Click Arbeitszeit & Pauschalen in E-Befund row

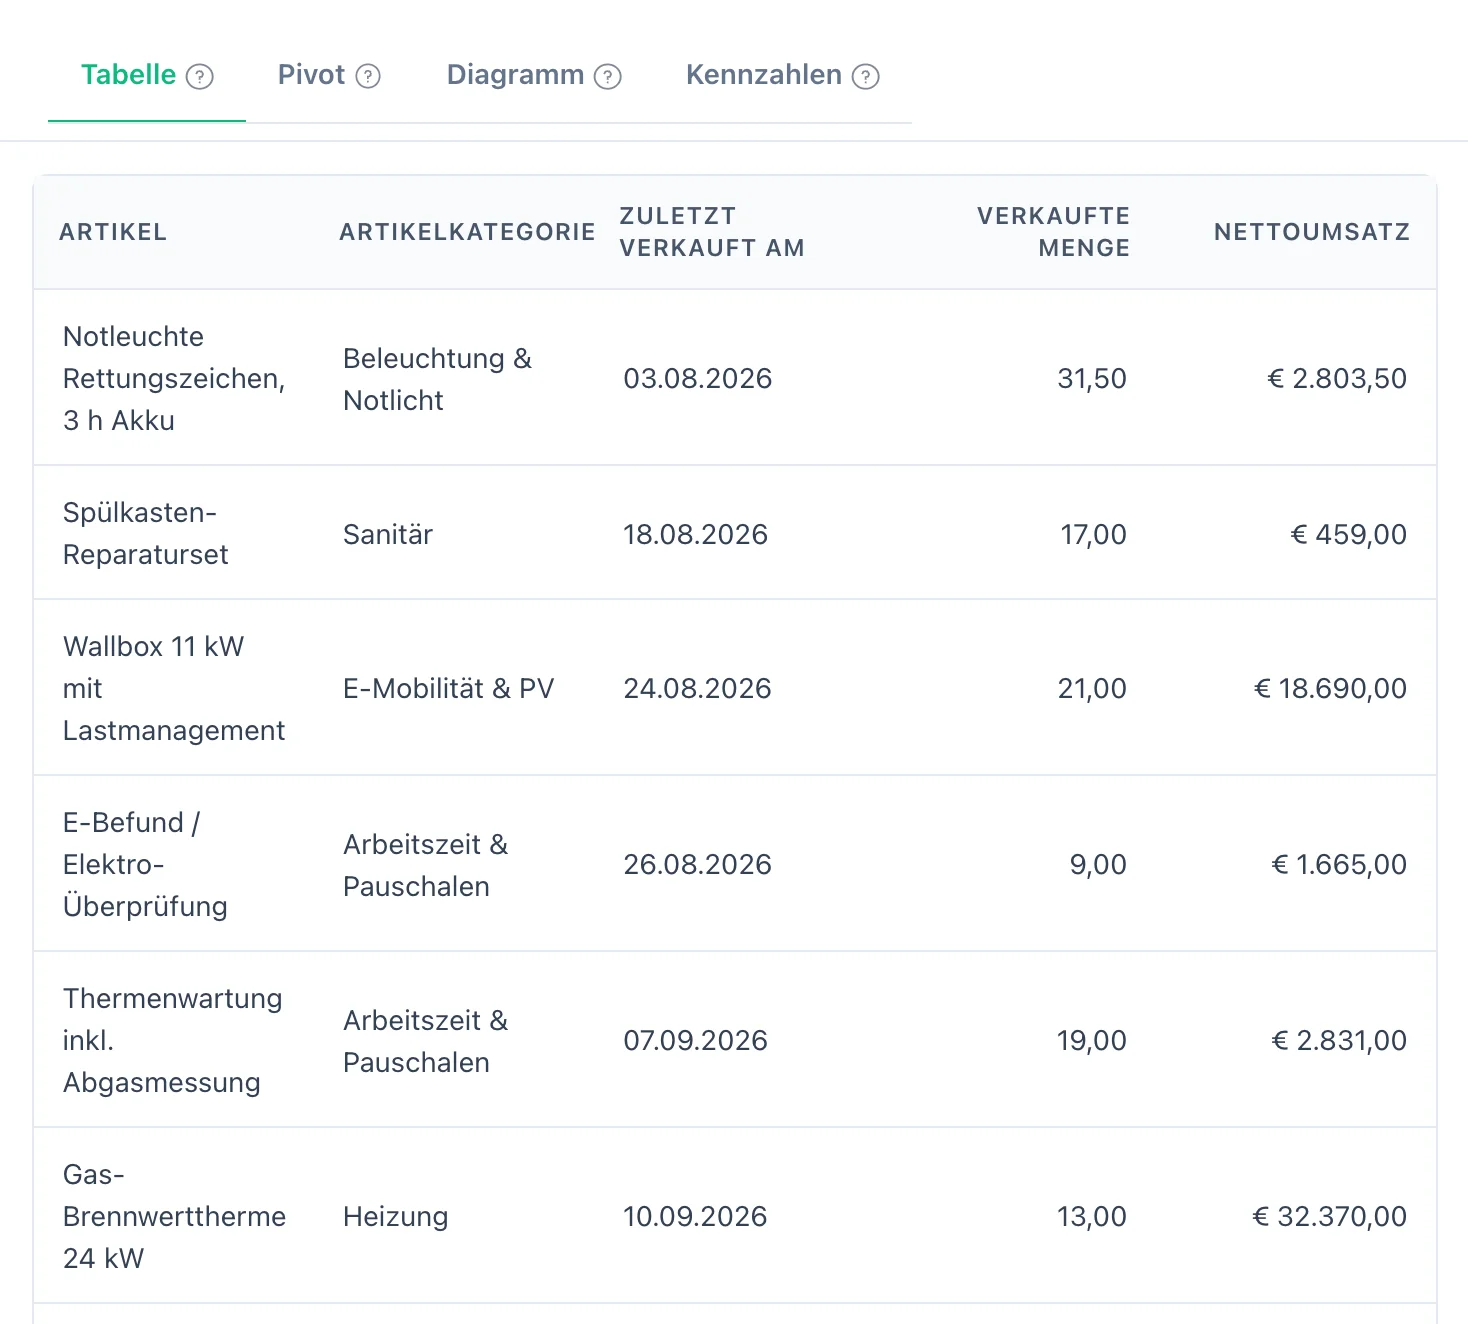click(425, 865)
